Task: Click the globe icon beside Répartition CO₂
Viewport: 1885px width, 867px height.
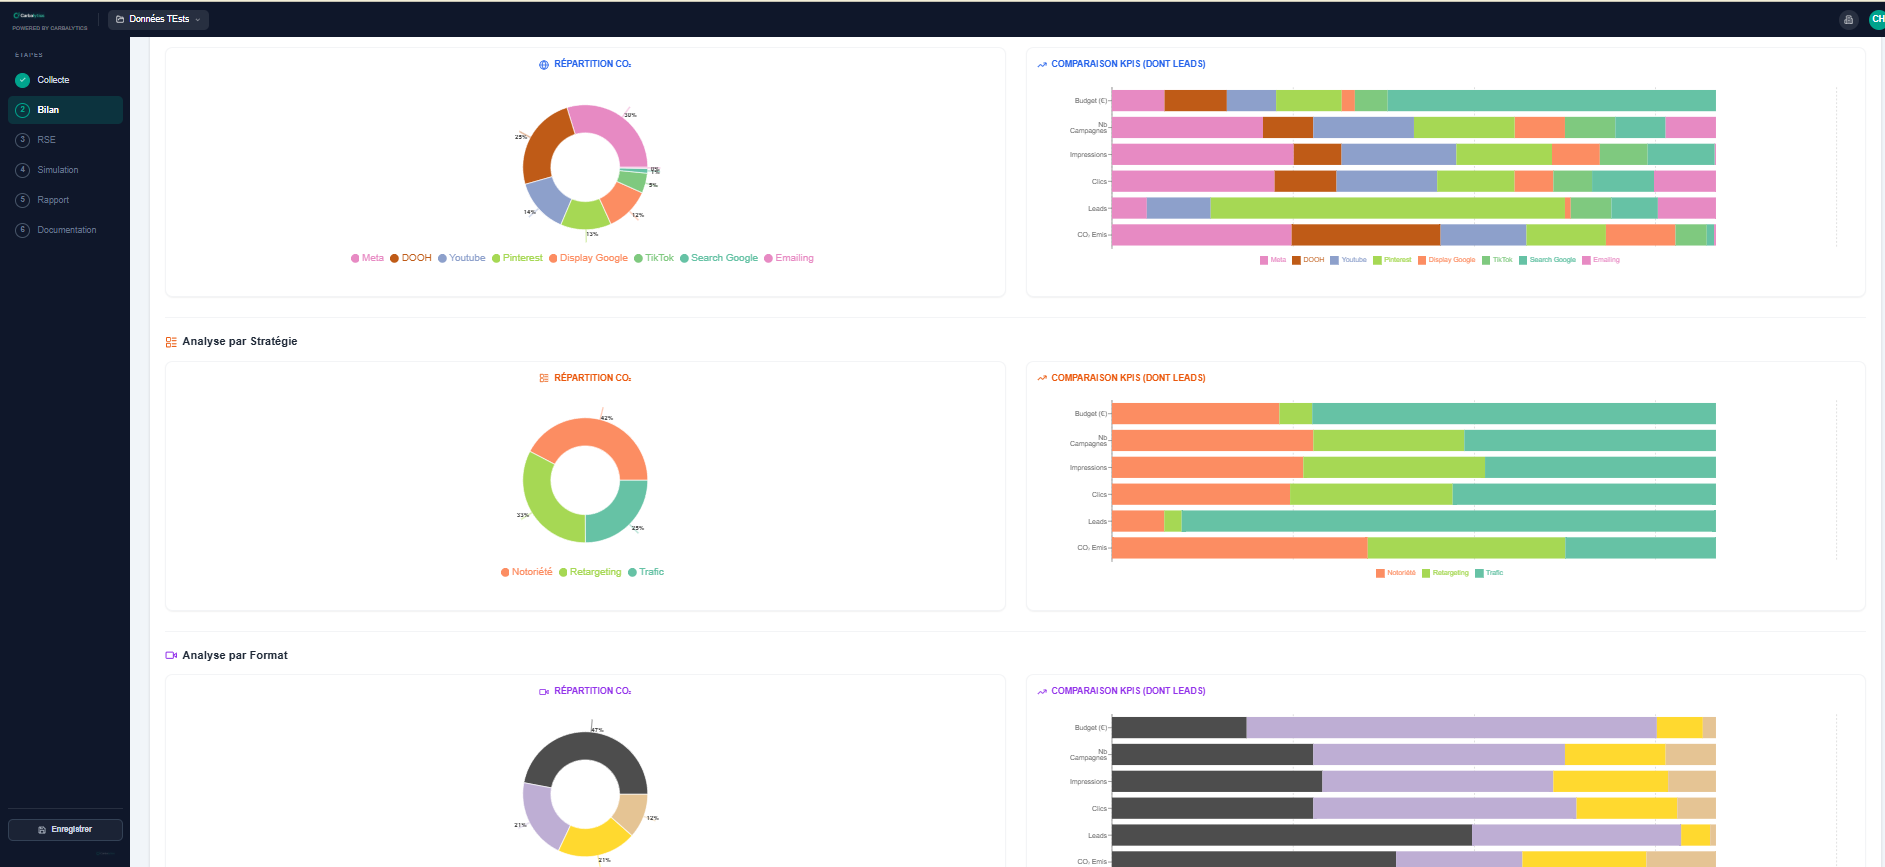Action: pos(544,65)
